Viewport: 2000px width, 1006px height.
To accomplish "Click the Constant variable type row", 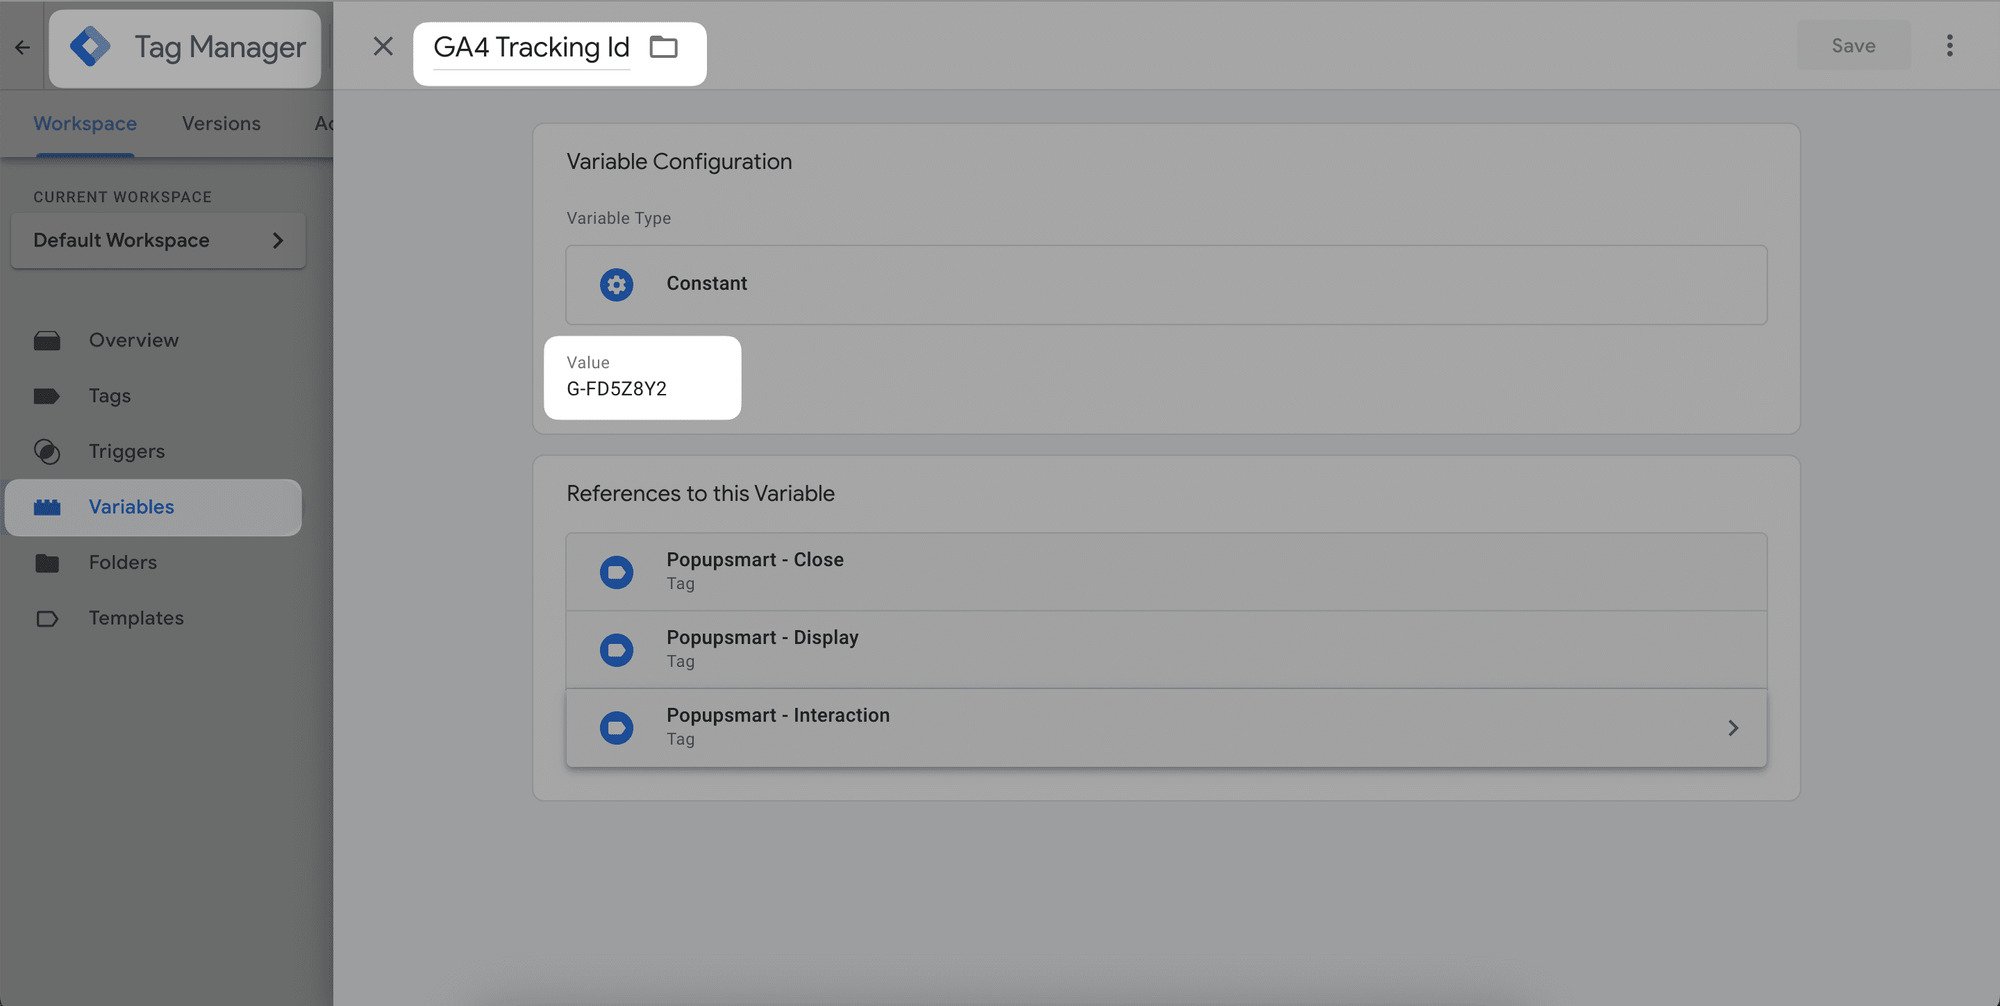I will coord(1166,284).
